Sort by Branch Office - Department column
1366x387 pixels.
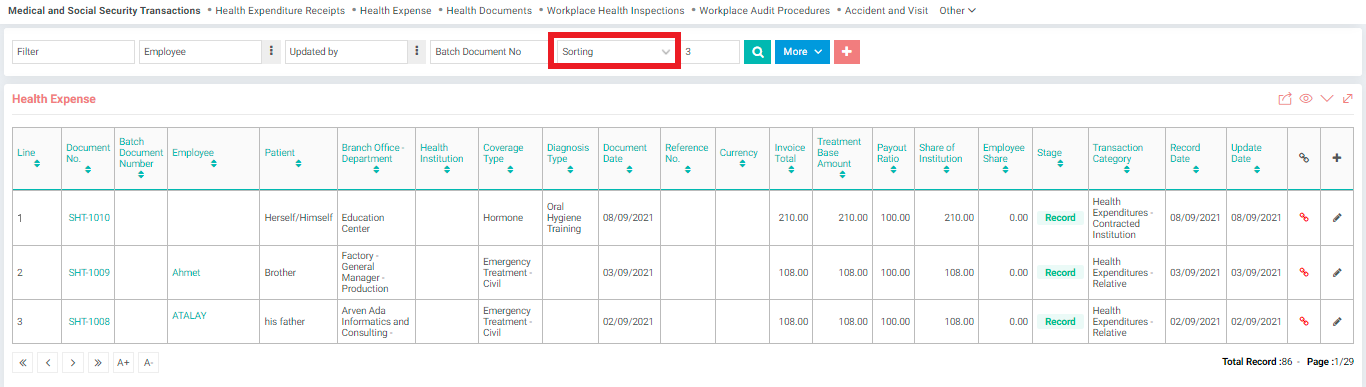(376, 169)
